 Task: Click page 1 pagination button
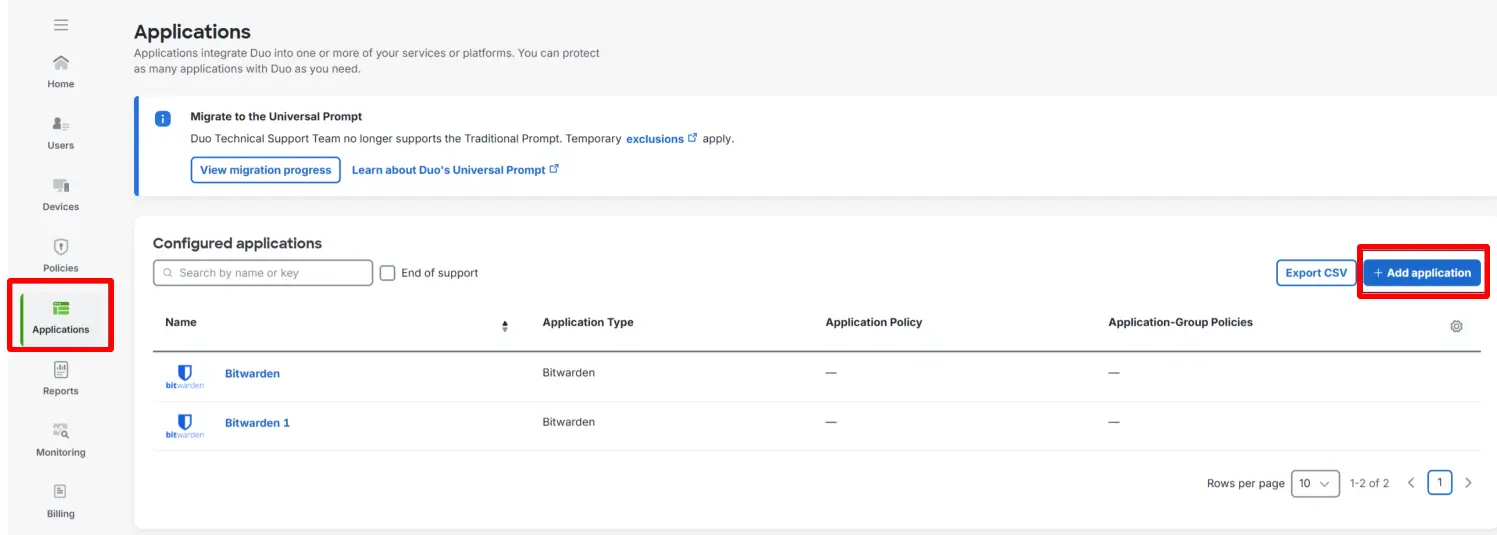pyautogui.click(x=1439, y=483)
